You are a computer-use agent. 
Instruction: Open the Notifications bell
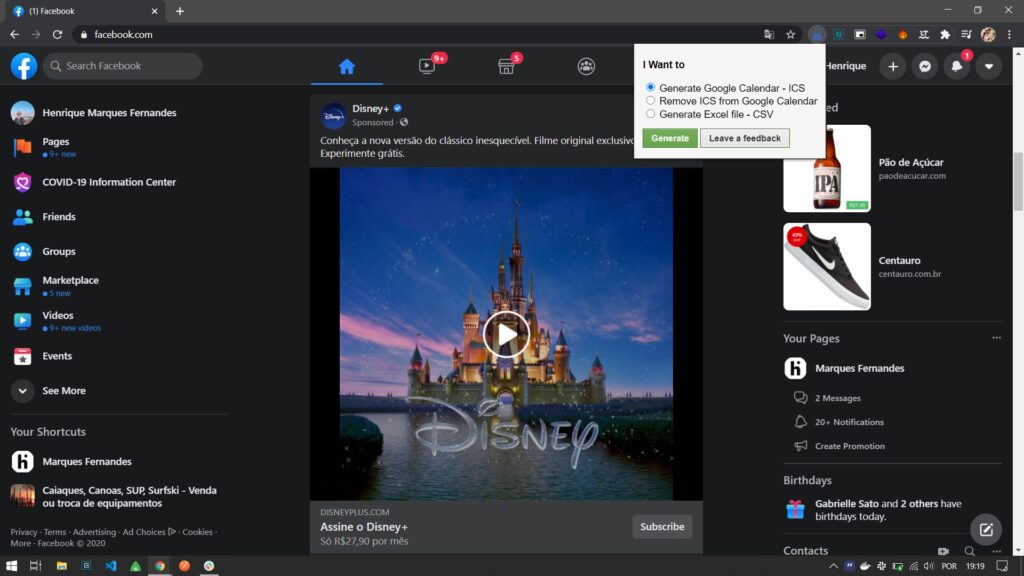[x=957, y=66]
